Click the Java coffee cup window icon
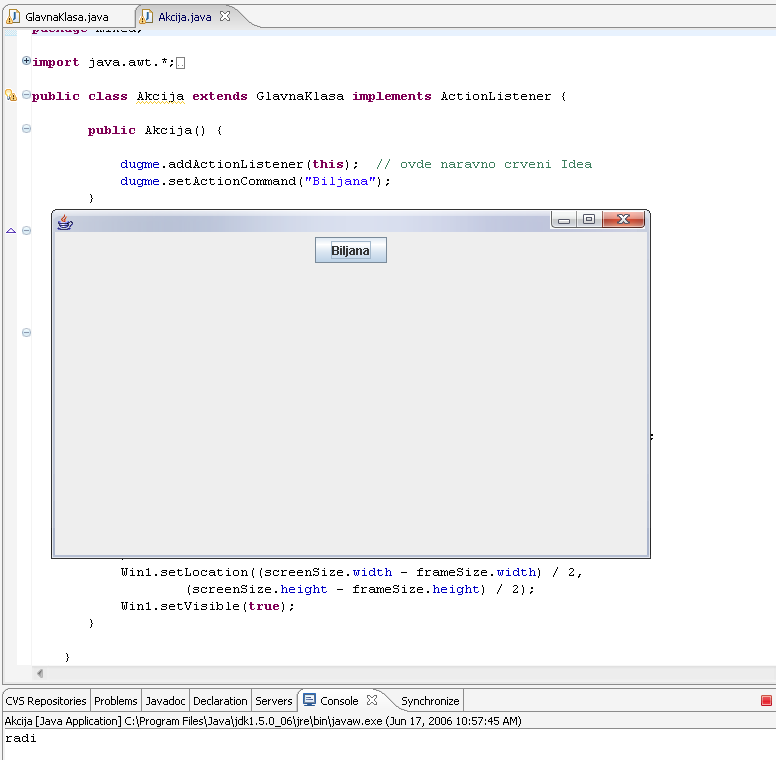The width and height of the screenshot is (776, 760). tap(65, 222)
